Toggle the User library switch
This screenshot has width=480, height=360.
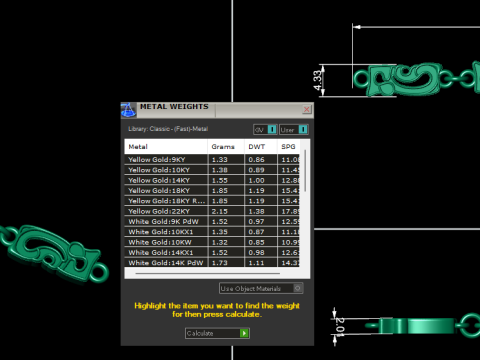point(294,129)
